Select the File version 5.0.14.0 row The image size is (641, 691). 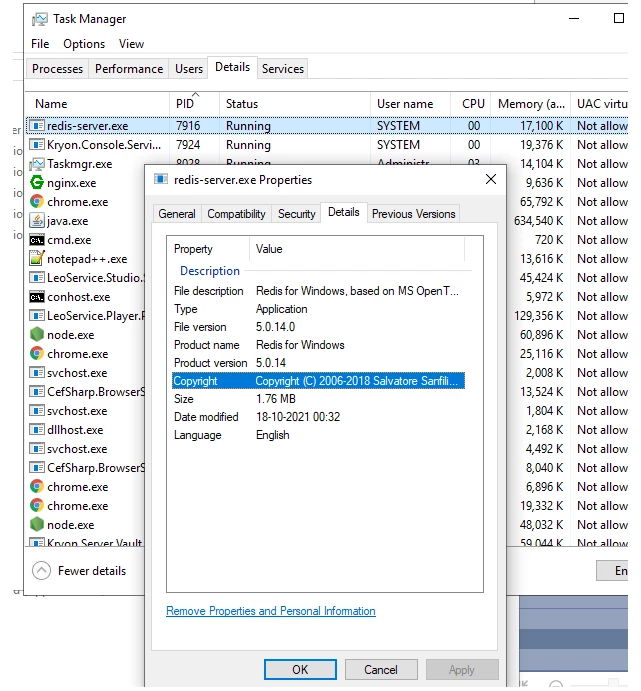pyautogui.click(x=318, y=327)
